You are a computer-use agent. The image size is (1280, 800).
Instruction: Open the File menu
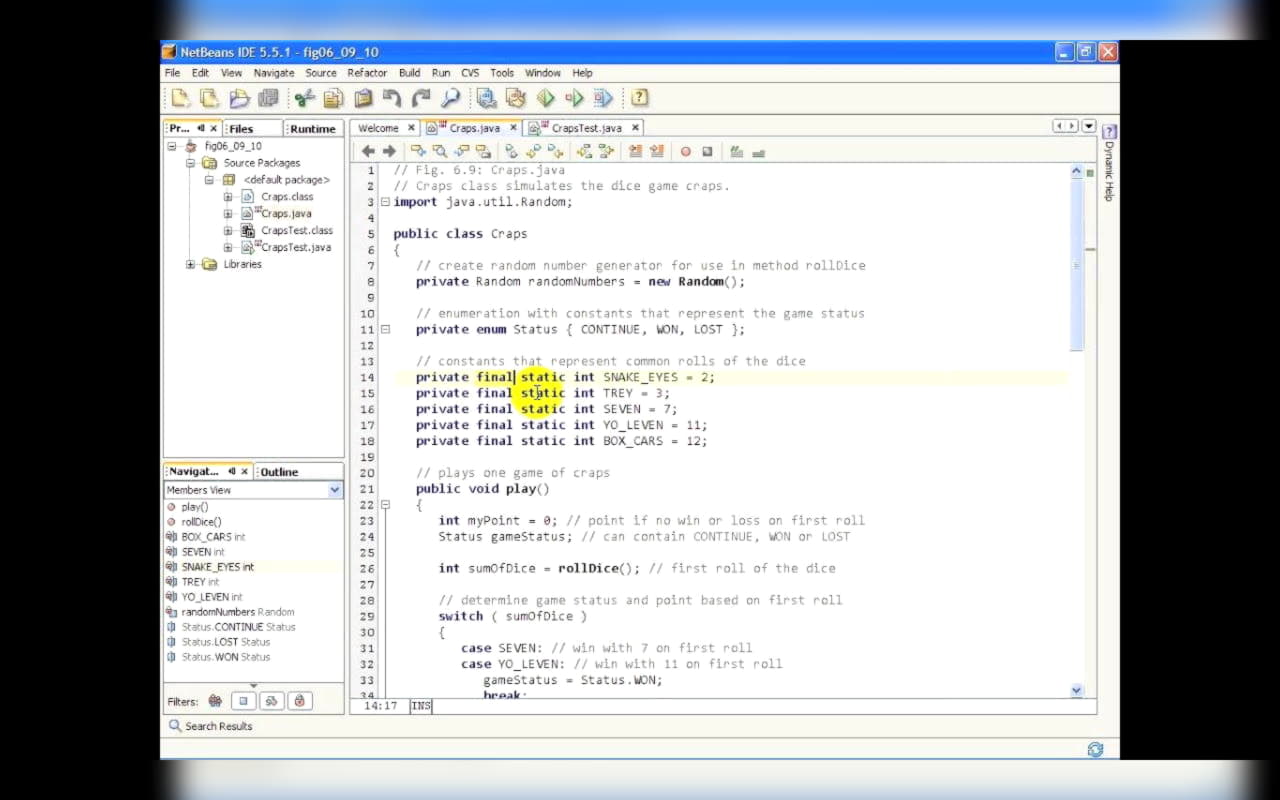pyautogui.click(x=172, y=73)
